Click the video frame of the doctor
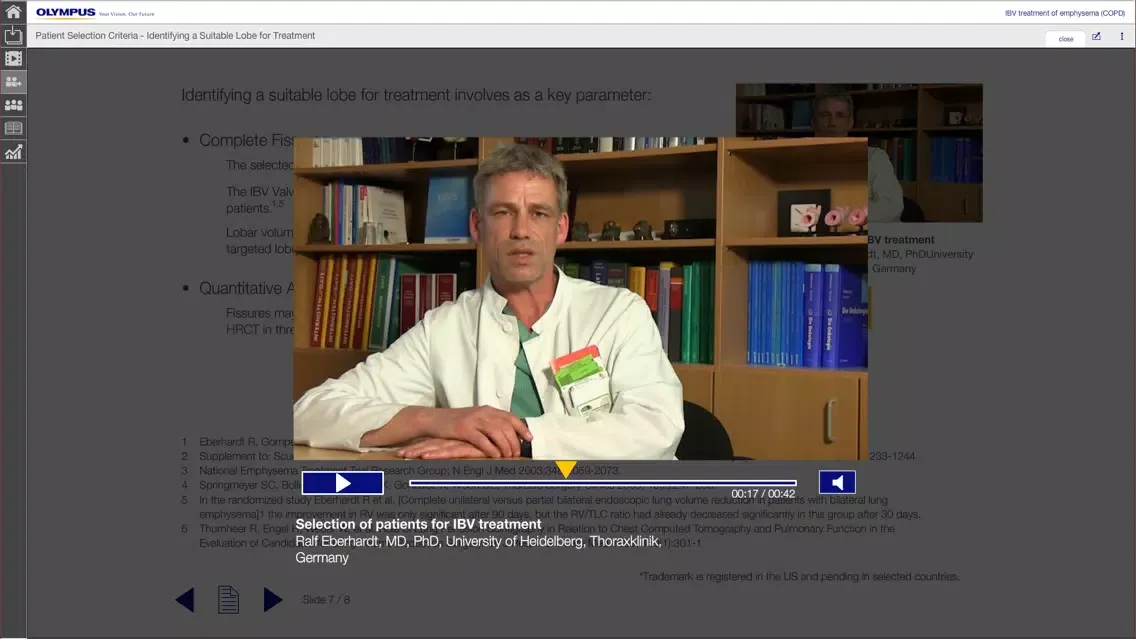 pos(580,298)
